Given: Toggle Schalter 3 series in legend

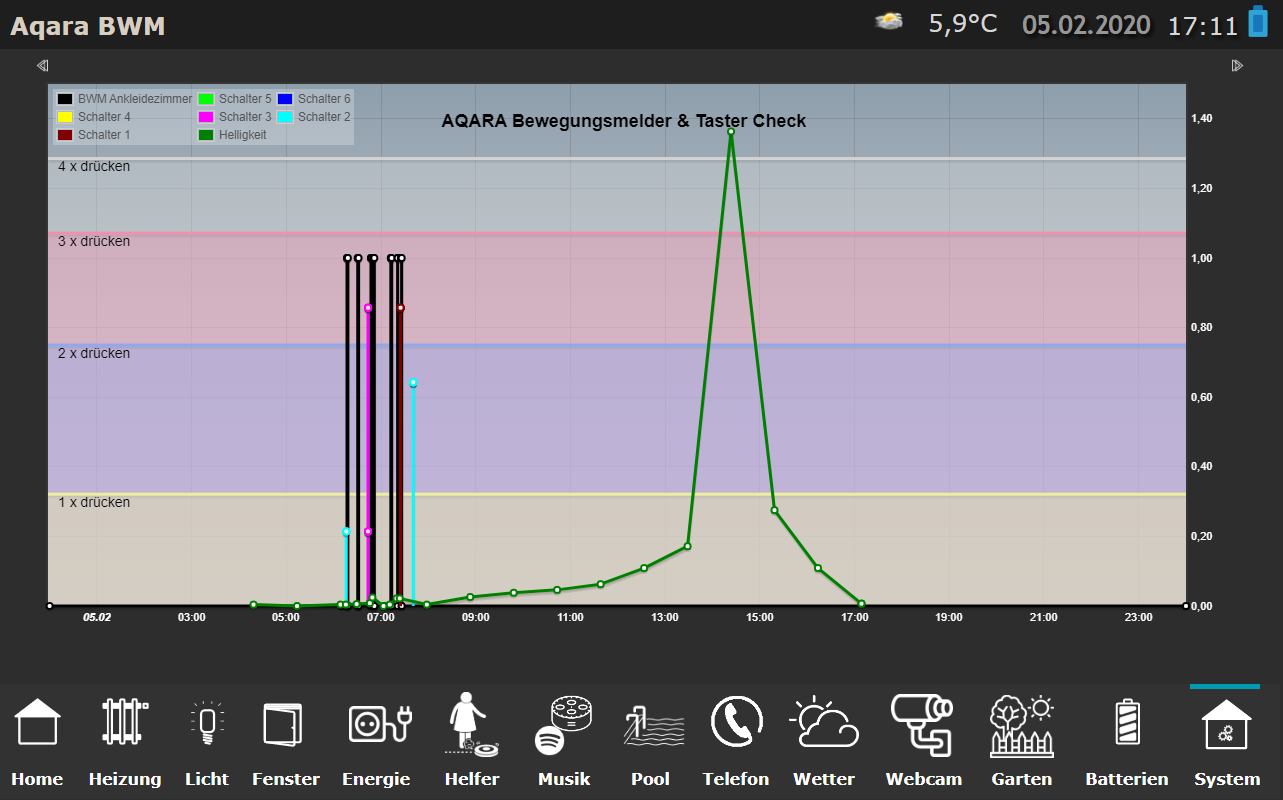Looking at the screenshot, I should point(235,117).
